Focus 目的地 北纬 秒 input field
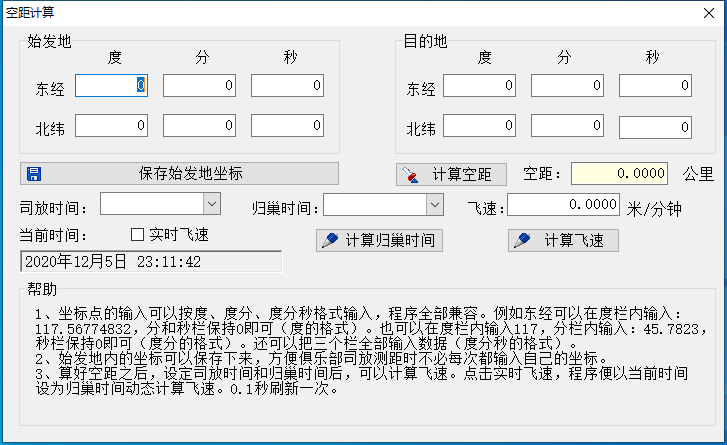 click(656, 127)
